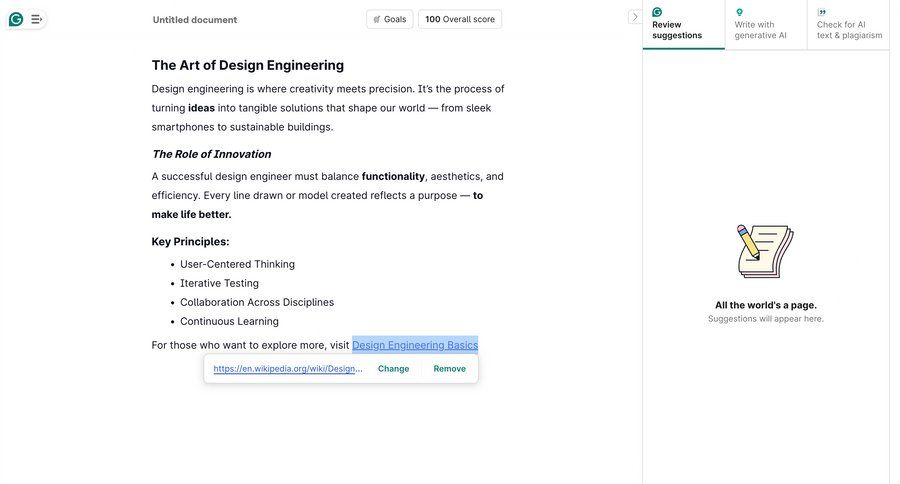The height and width of the screenshot is (484, 900).
Task: Click the bold word ideas
Action: [201, 108]
